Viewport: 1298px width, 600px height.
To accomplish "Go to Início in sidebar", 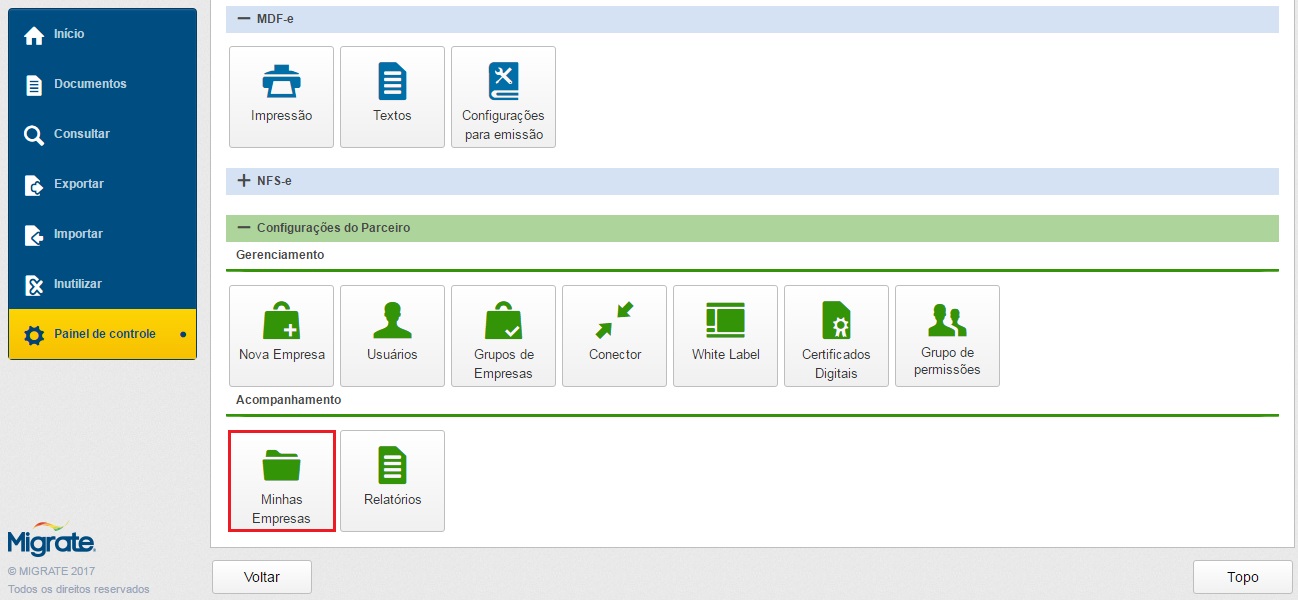I will 69,34.
